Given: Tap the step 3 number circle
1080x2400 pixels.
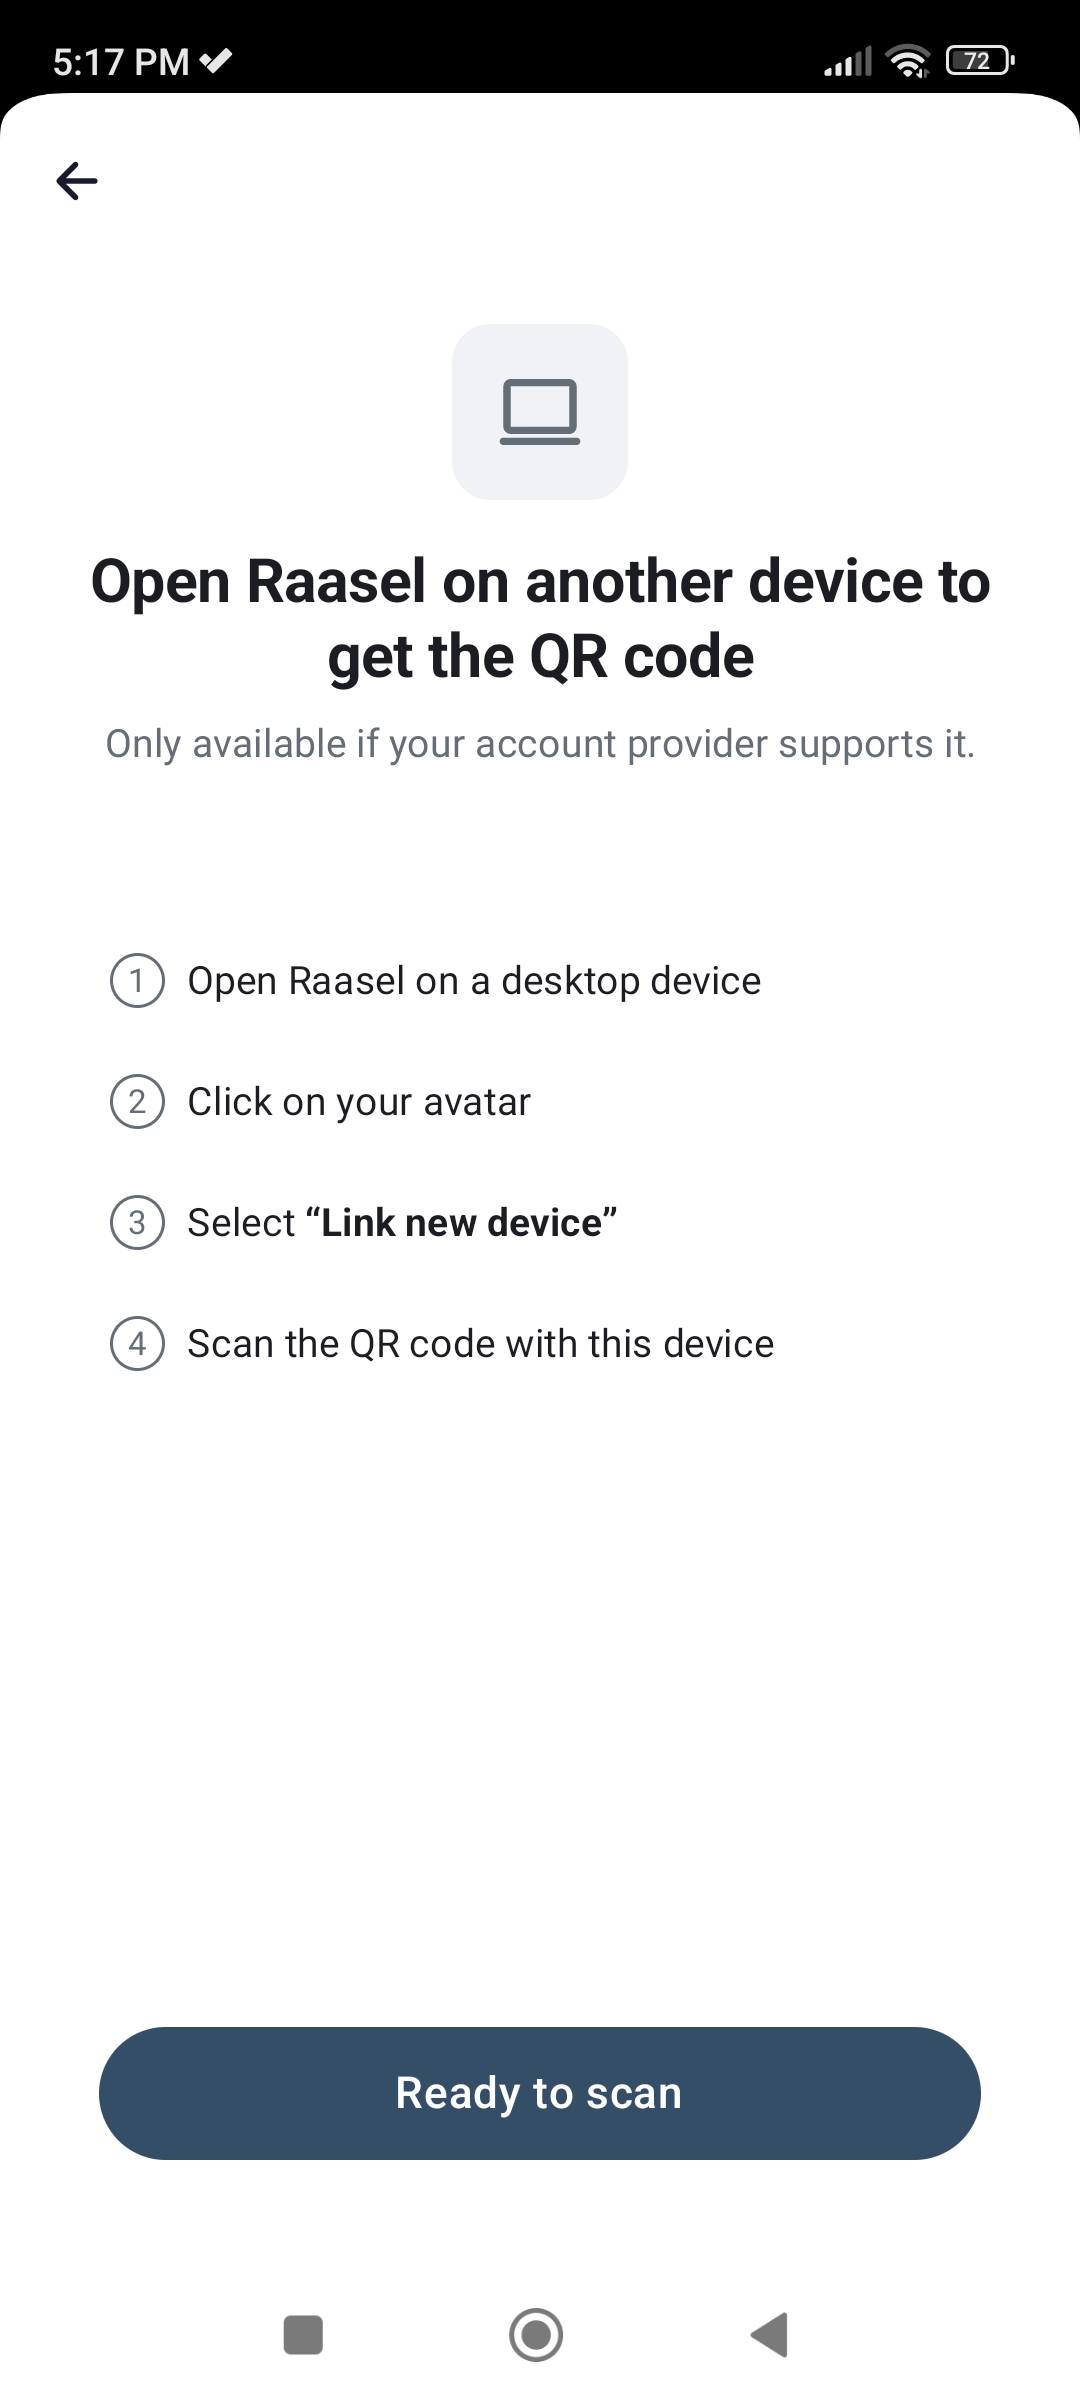Looking at the screenshot, I should pyautogui.click(x=137, y=1223).
